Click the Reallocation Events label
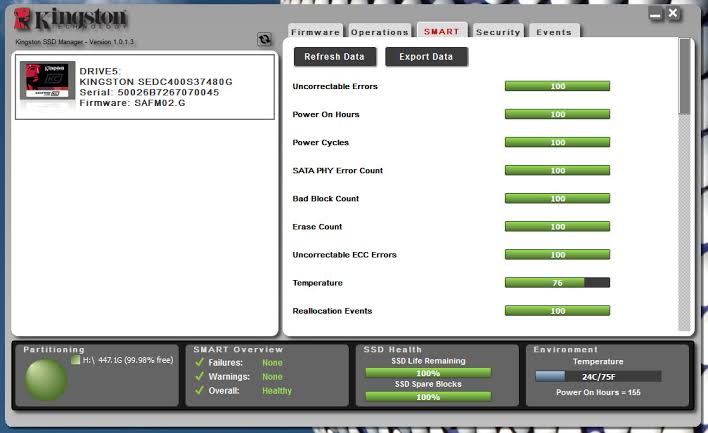This screenshot has width=708, height=433. coord(332,311)
